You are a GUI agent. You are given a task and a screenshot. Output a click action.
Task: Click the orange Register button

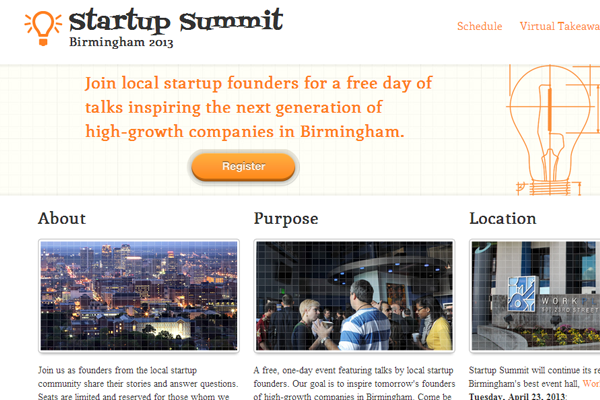pyautogui.click(x=243, y=167)
